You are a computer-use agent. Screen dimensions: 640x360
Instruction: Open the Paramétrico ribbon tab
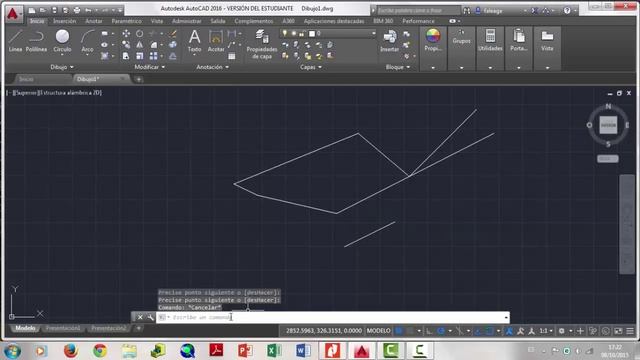pos(127,21)
